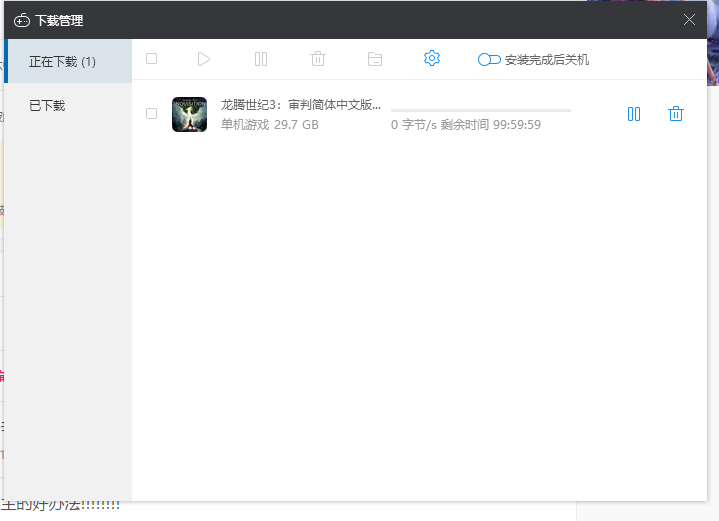Click the text 0 字节/s 剩余时间 99:59:59

point(466,125)
